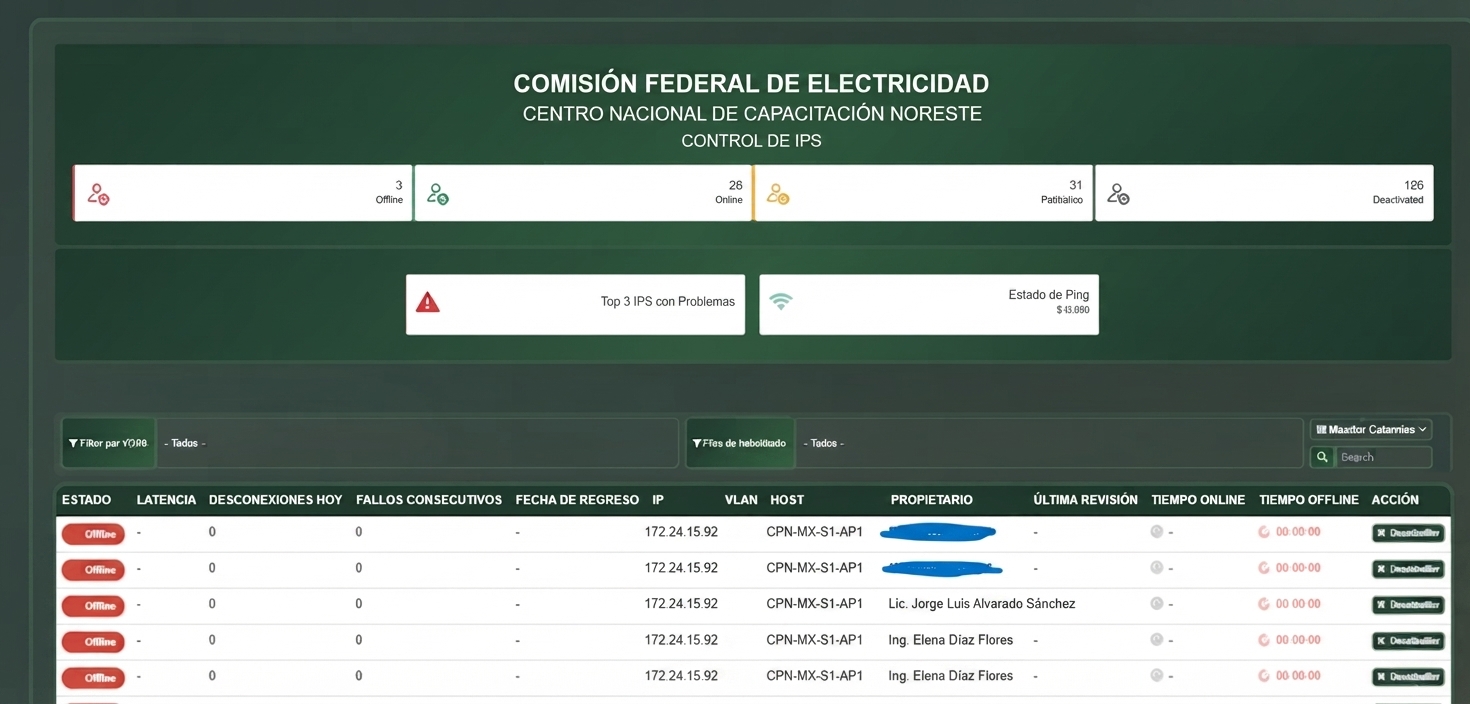
Task: Open the Todos dropdown beside the 'Filter par' label
Action: click(x=418, y=443)
